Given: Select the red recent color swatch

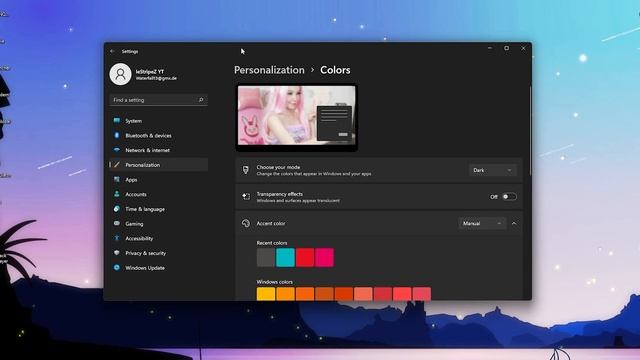Looking at the screenshot, I should pyautogui.click(x=305, y=258).
